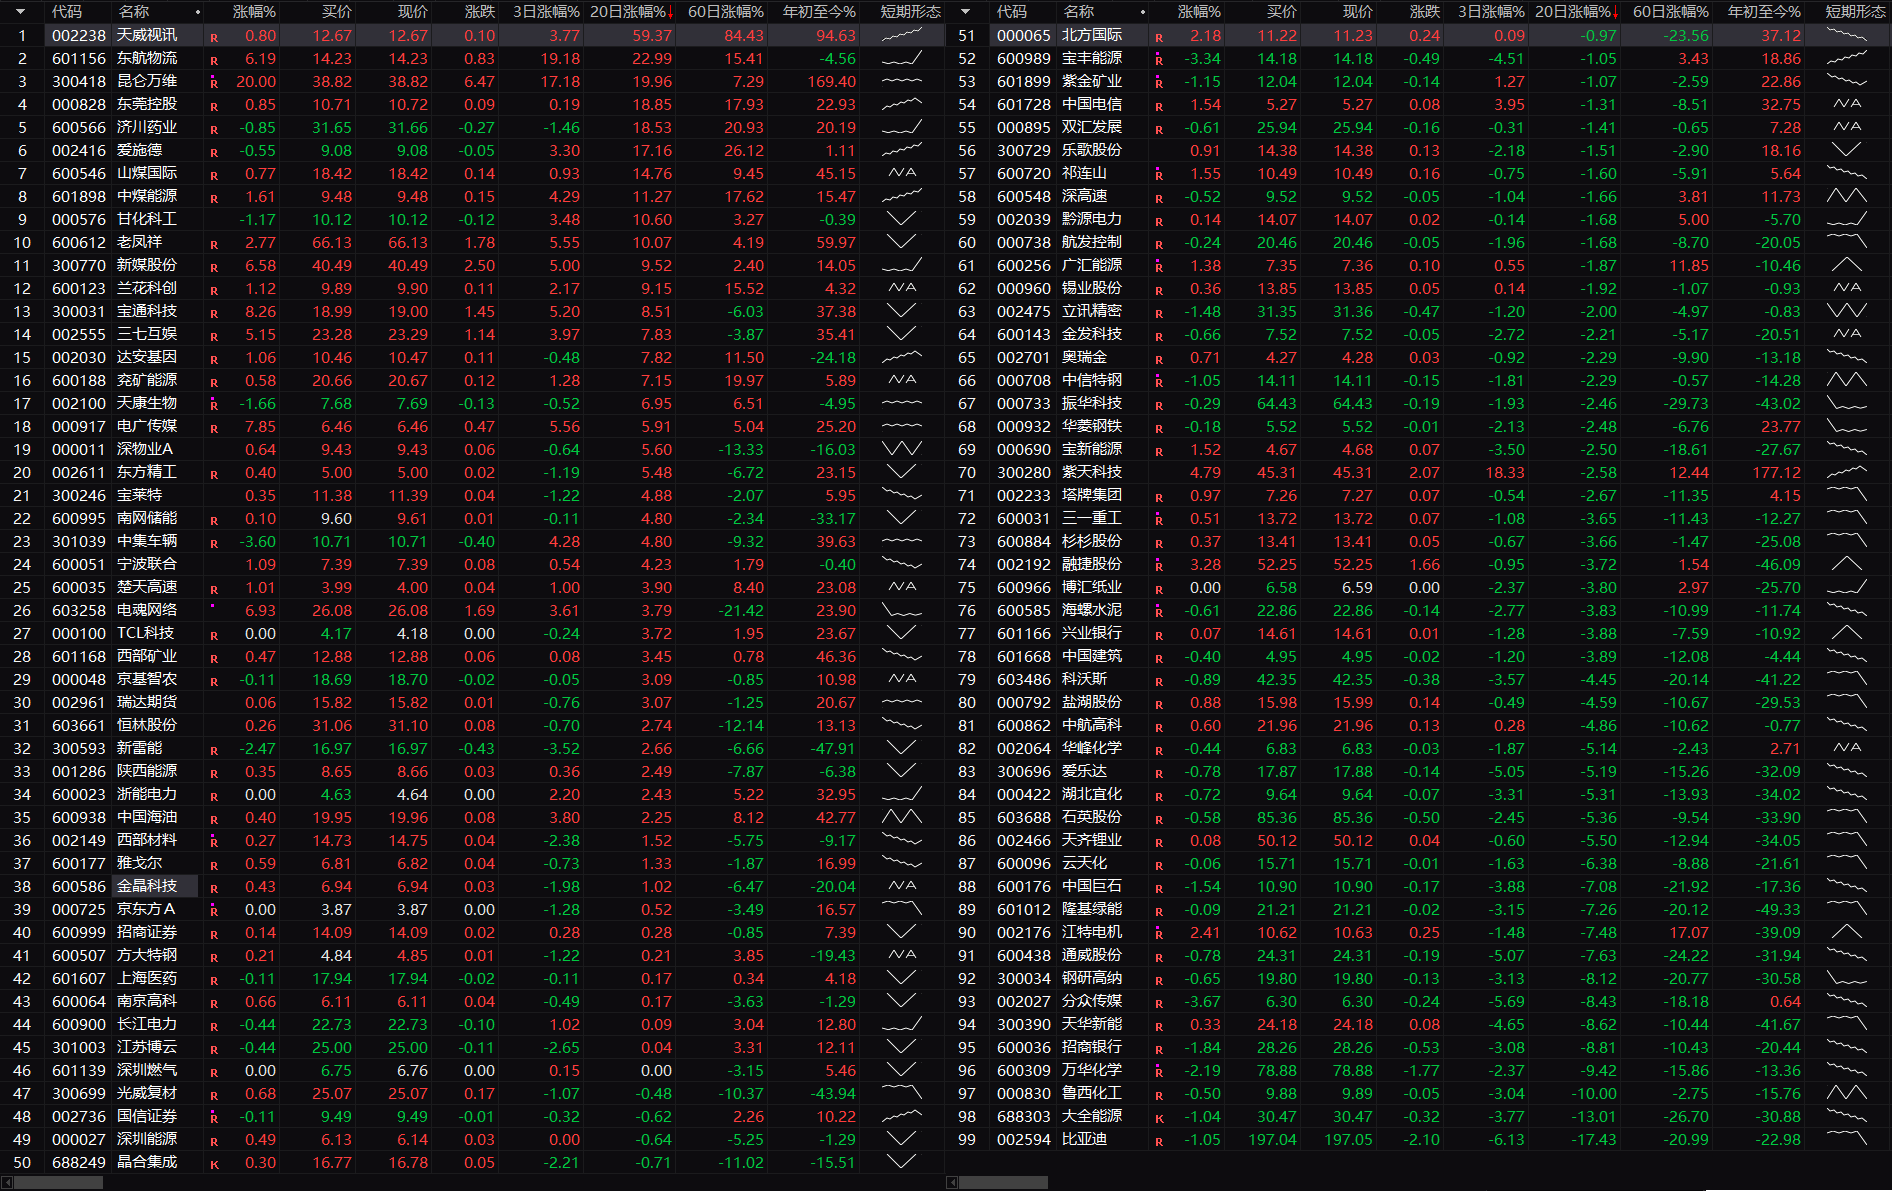Viewport: 1892px width, 1191px height.
Task: Select the stock name 上海医药
Action: (x=147, y=978)
